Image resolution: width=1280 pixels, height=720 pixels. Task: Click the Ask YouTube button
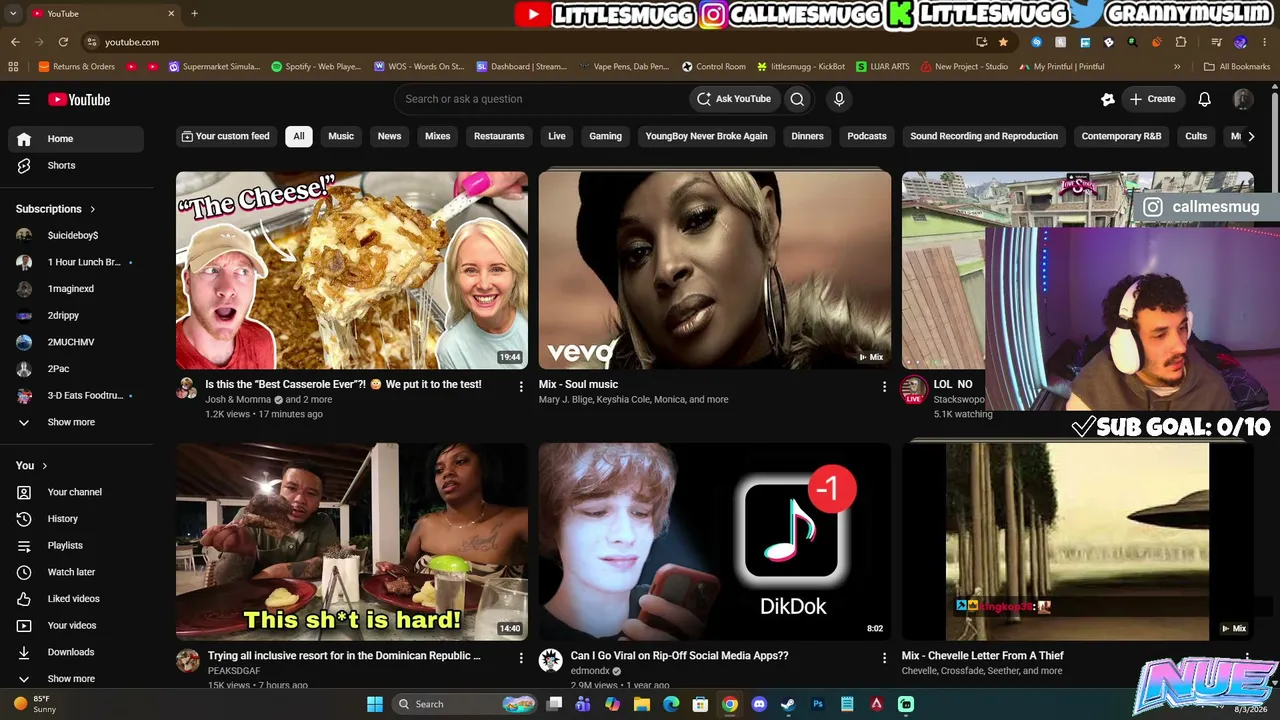pos(734,99)
